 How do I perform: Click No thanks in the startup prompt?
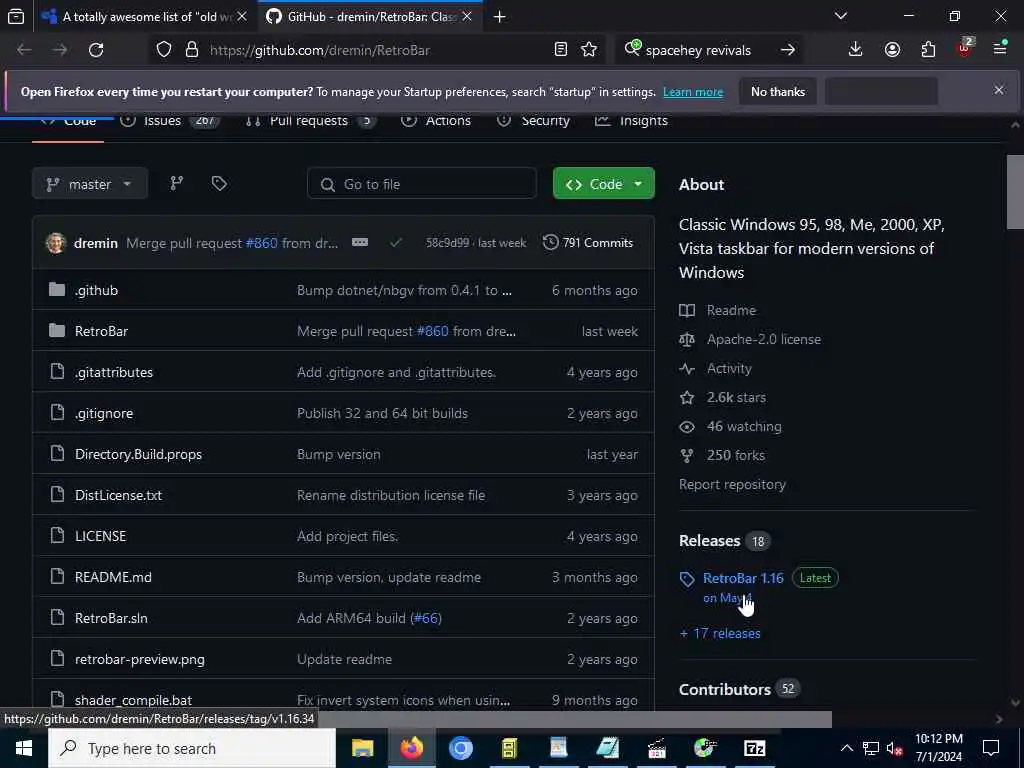click(x=778, y=91)
